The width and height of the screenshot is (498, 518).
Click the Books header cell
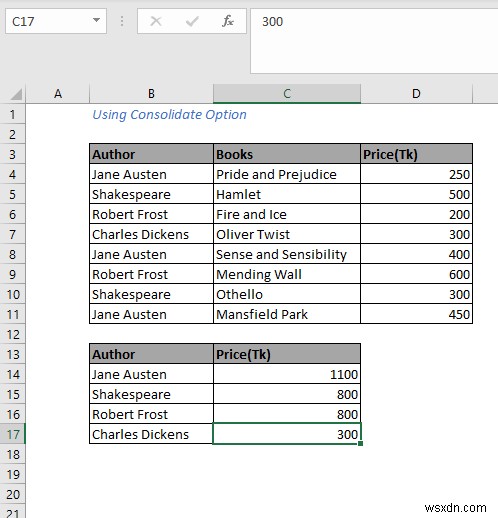tap(287, 154)
